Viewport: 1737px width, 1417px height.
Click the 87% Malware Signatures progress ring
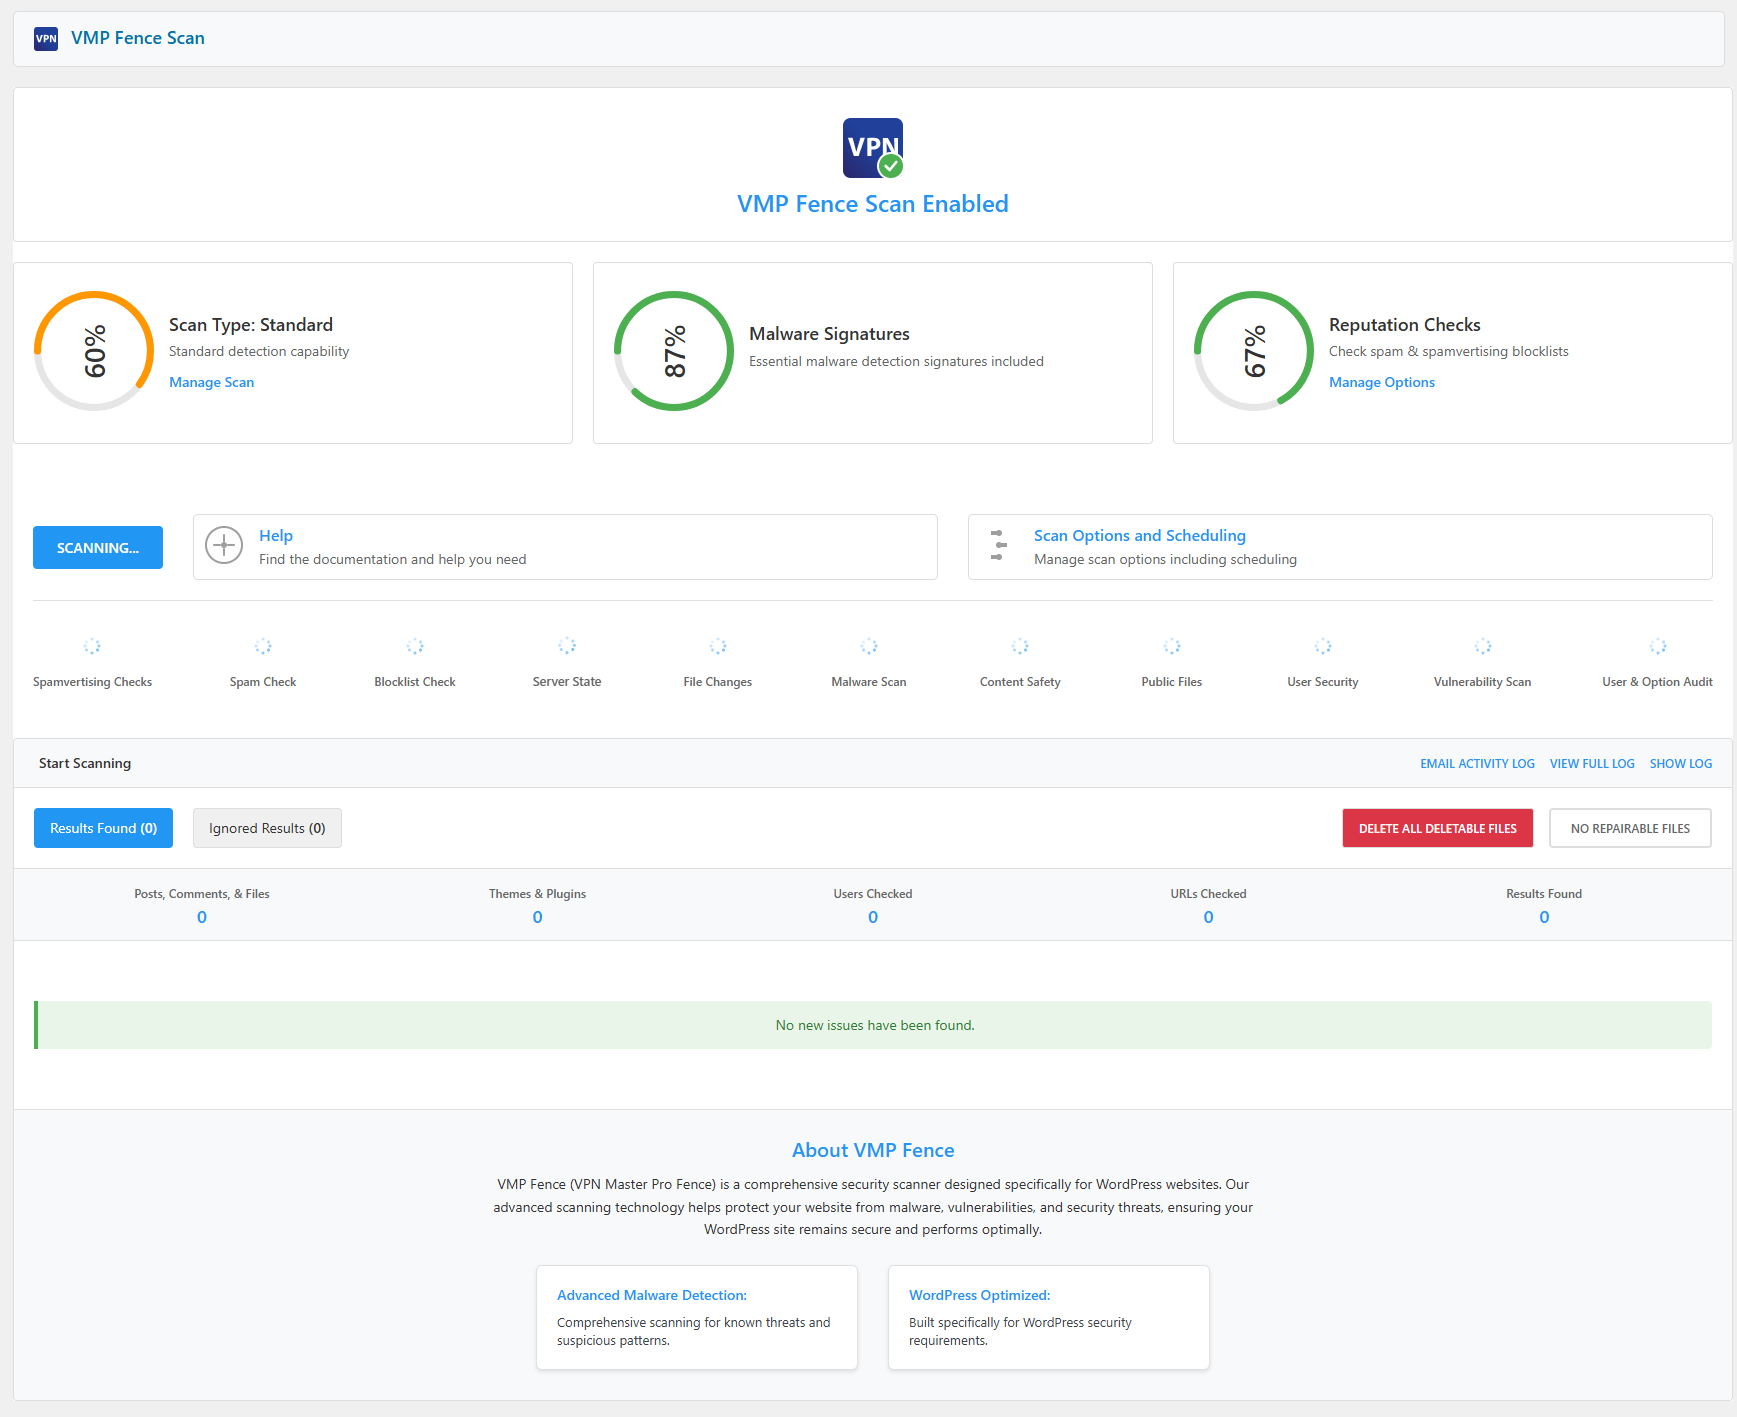click(674, 352)
